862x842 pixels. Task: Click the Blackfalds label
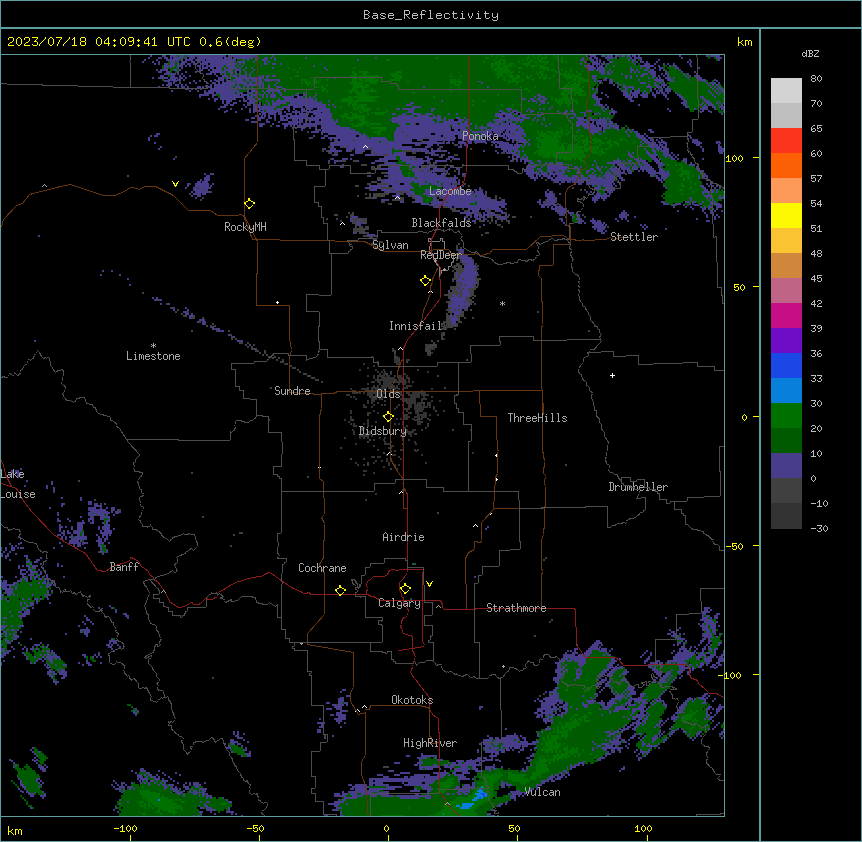point(441,223)
